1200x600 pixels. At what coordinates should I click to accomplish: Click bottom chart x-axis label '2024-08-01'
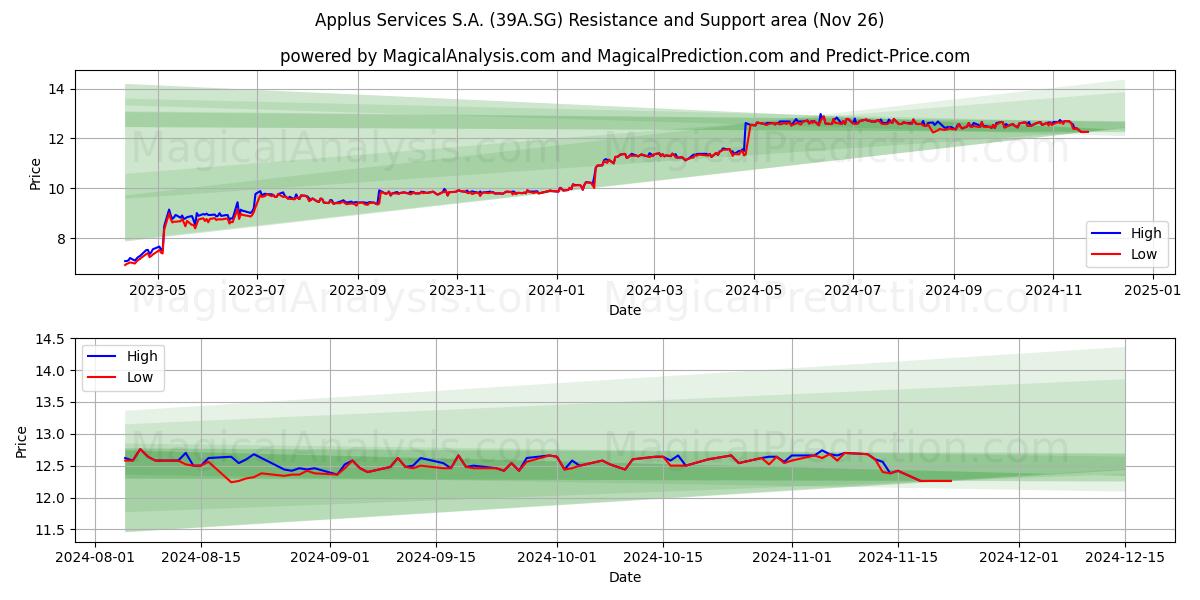point(95,558)
